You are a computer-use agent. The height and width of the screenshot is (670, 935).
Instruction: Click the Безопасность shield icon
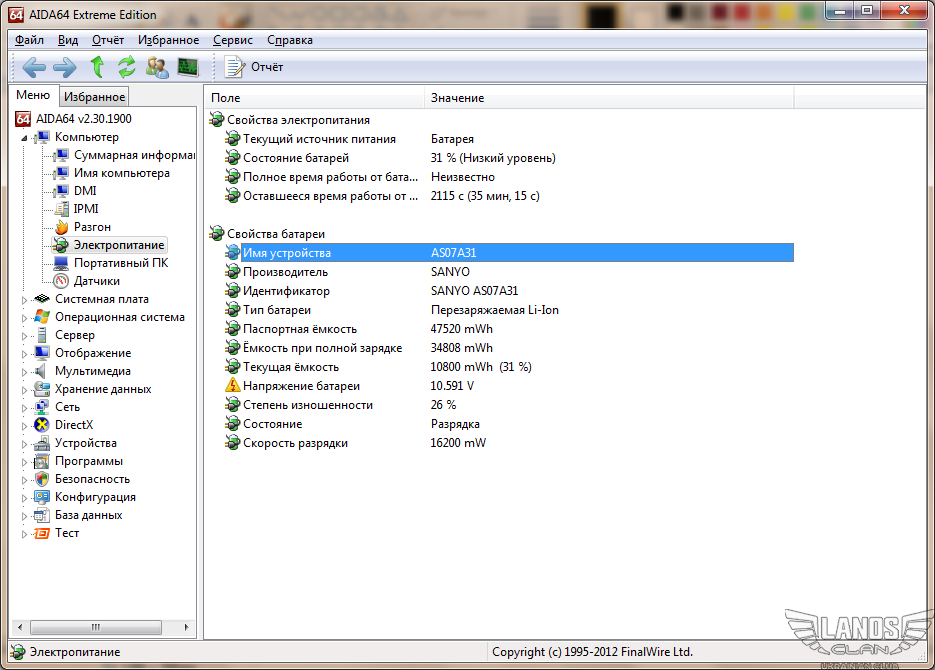42,479
